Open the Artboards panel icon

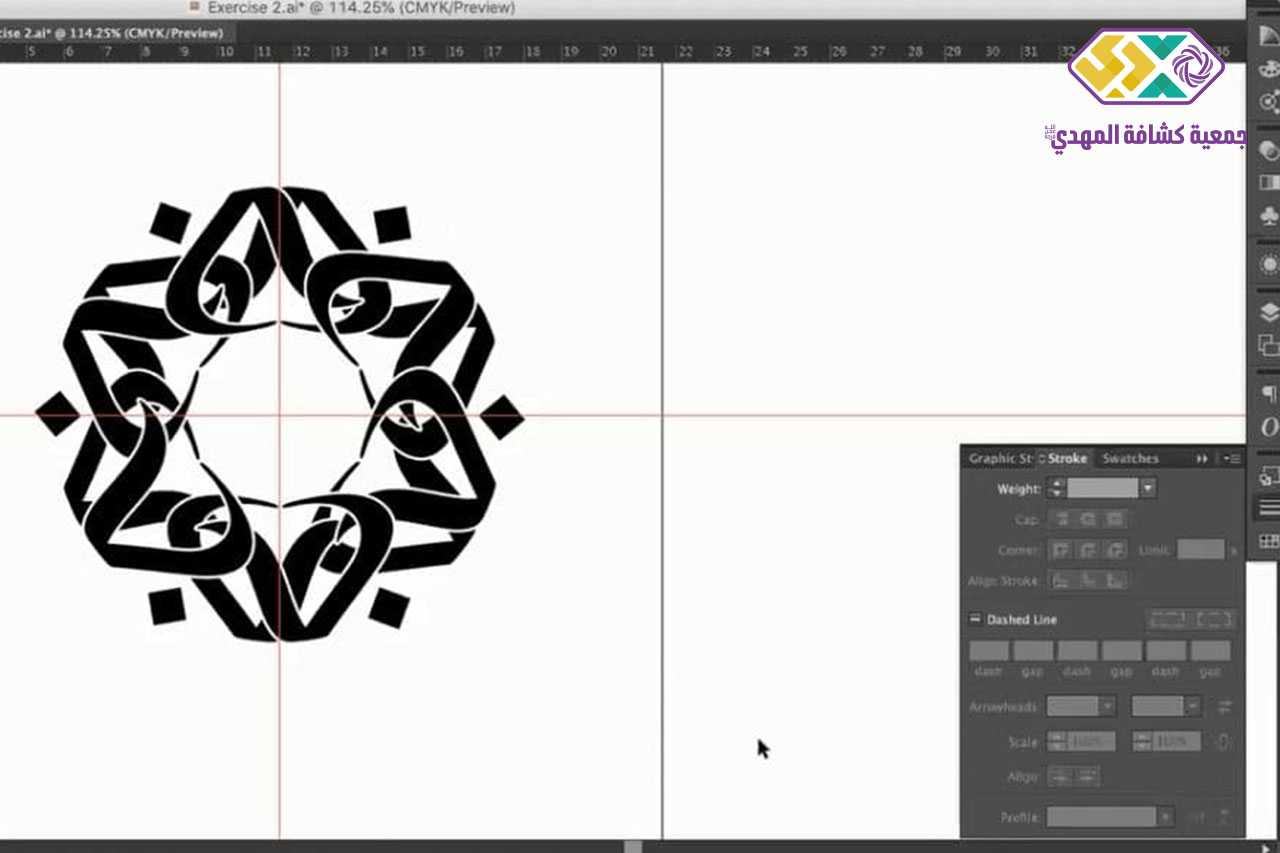pos(1268,345)
